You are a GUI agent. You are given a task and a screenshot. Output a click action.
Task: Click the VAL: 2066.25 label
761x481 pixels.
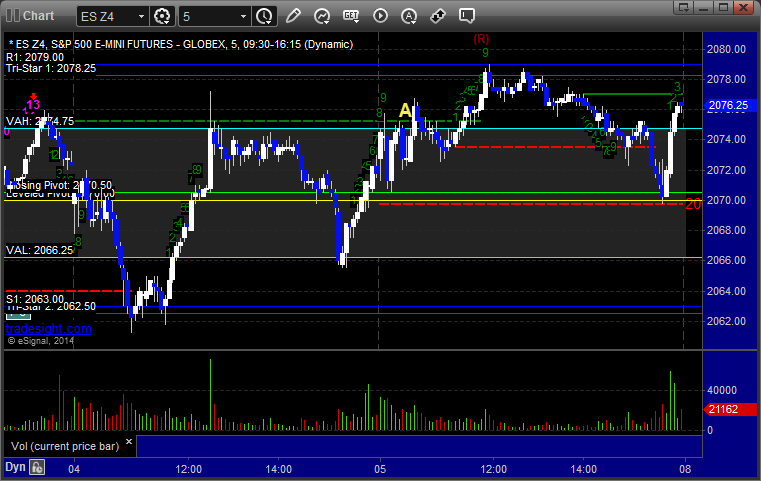coord(39,250)
